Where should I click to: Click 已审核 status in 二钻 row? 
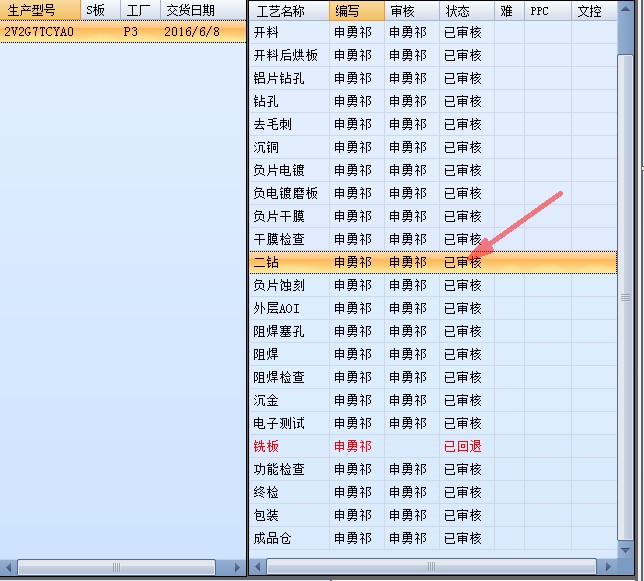[x=467, y=262]
